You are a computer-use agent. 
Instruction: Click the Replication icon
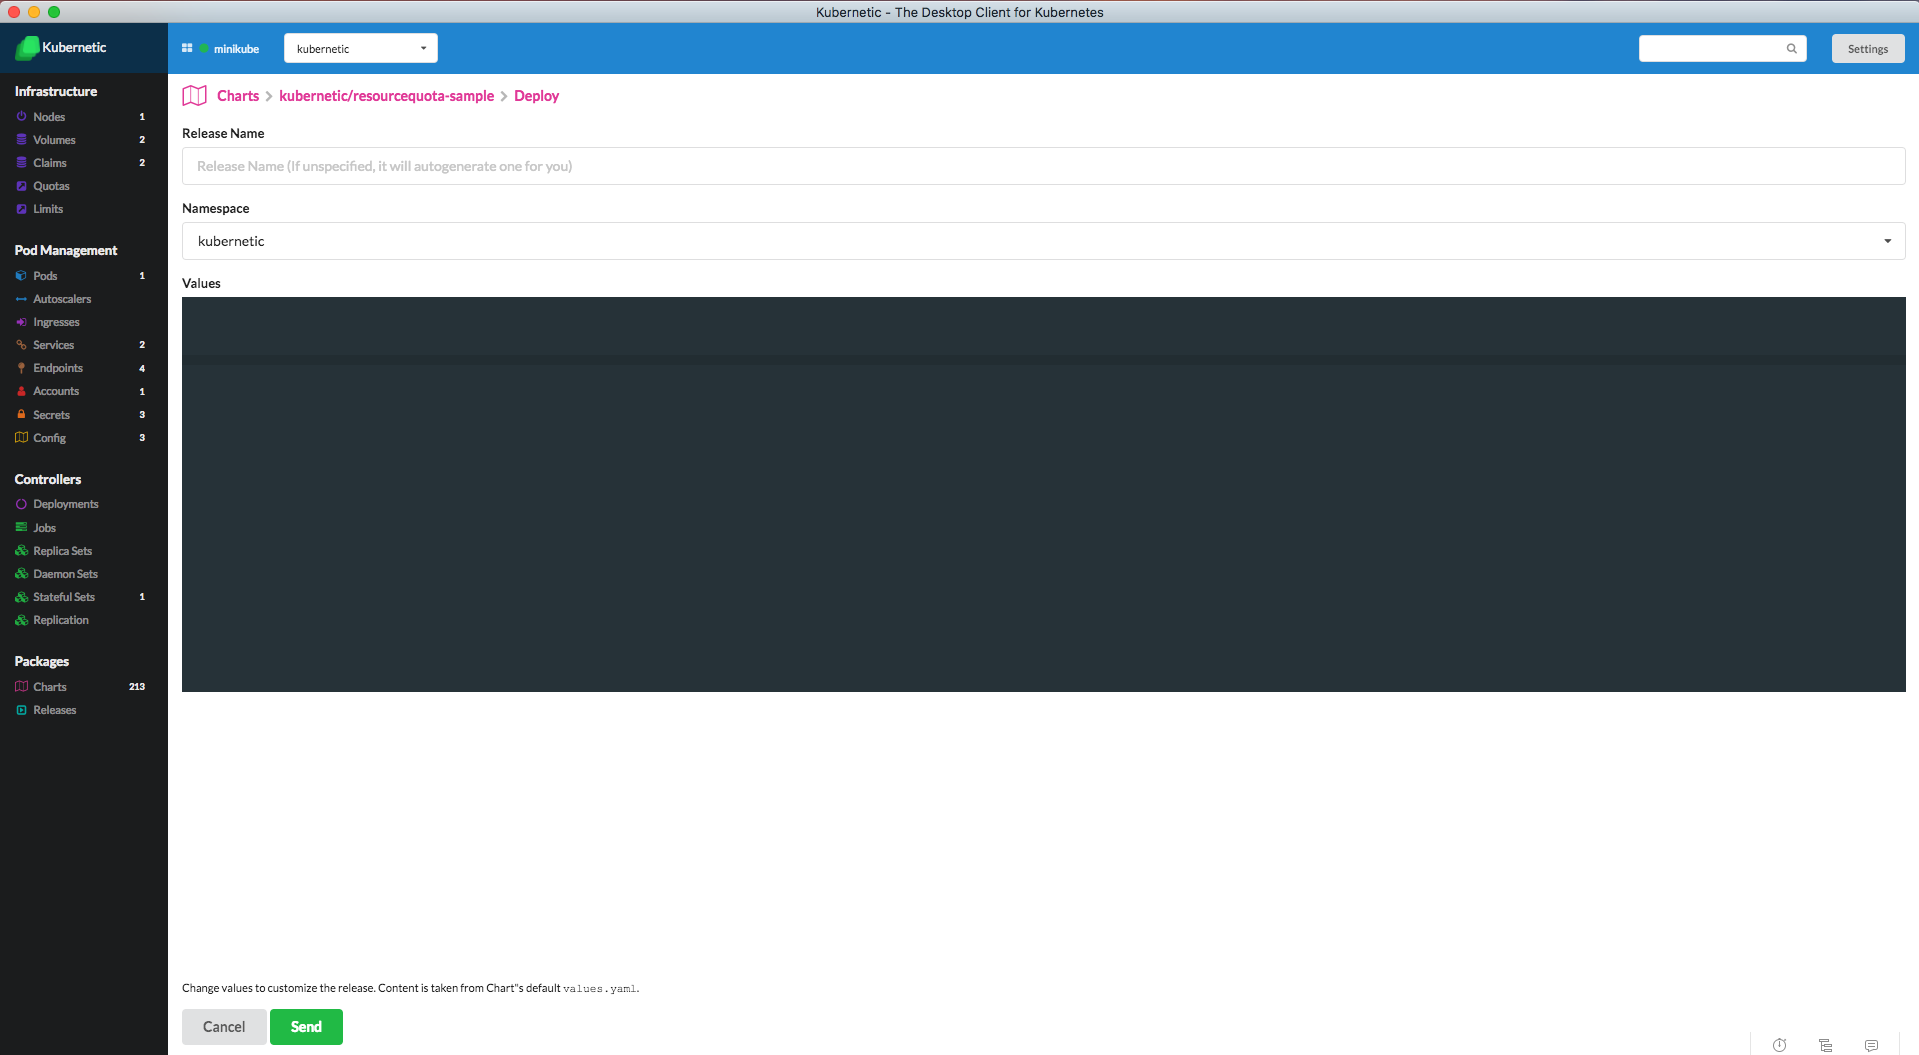21,620
